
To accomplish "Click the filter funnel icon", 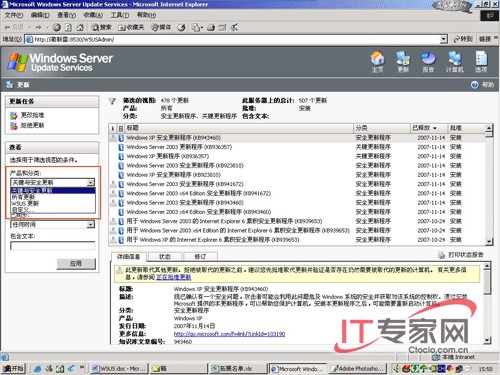I will coord(112,101).
